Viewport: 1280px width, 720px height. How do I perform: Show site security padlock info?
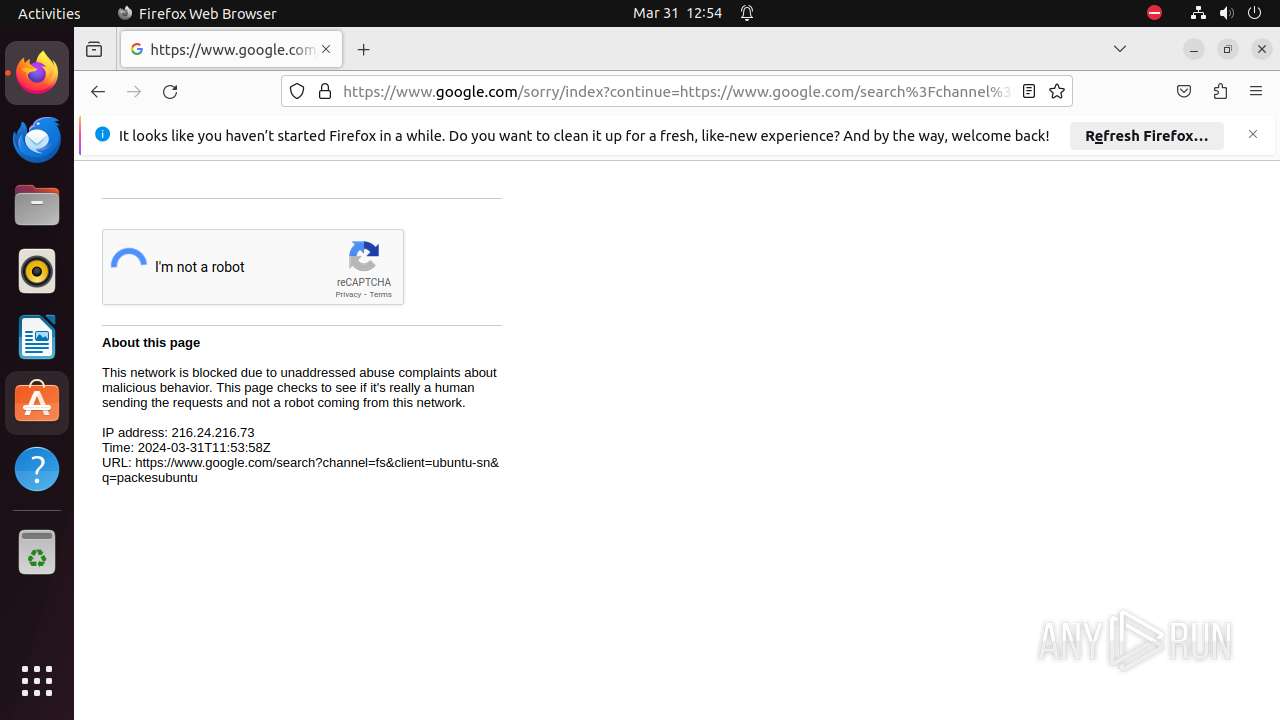(324, 91)
